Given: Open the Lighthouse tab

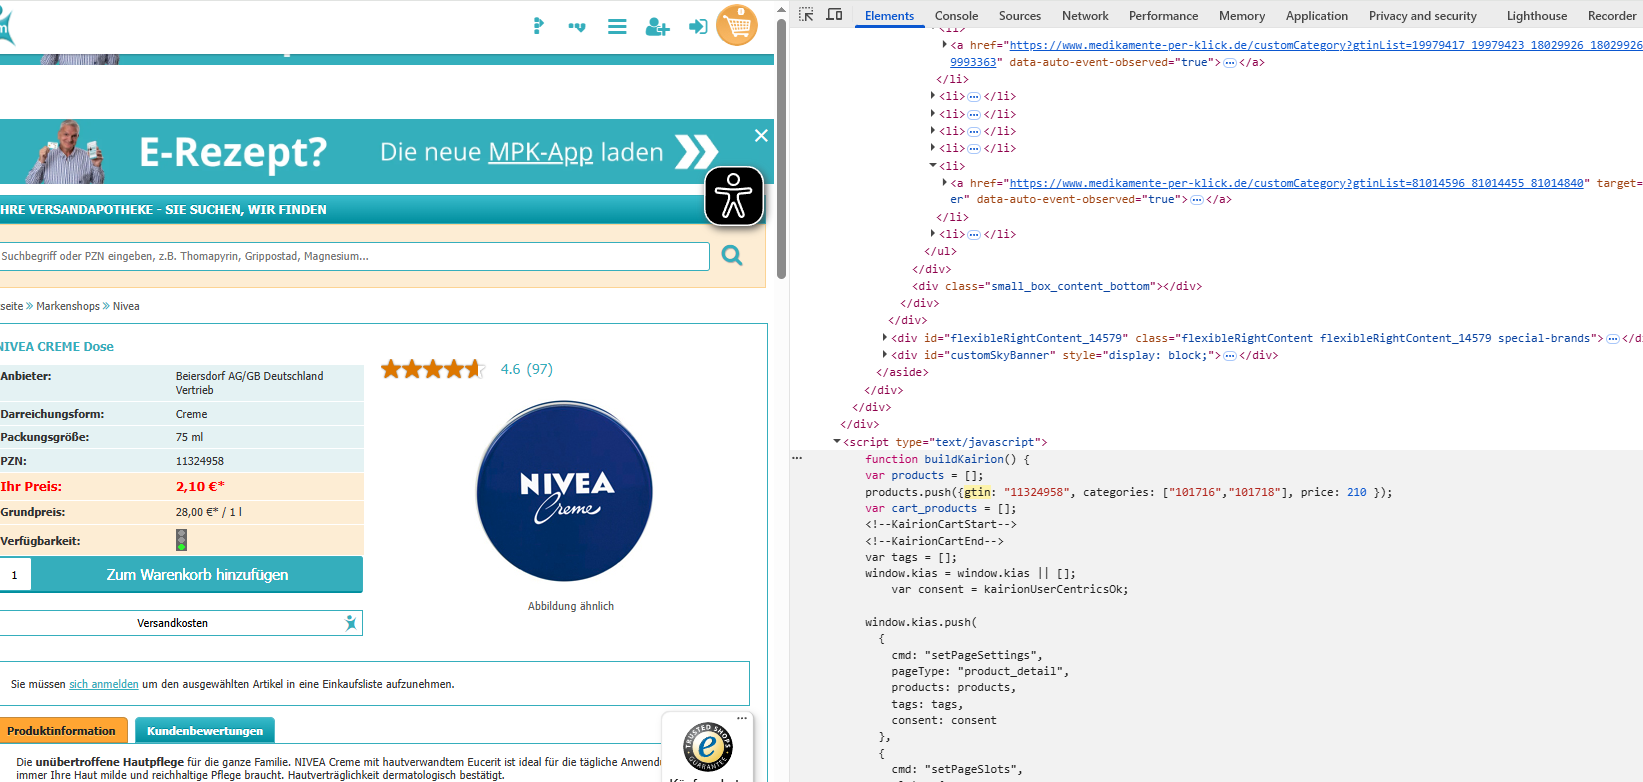Looking at the screenshot, I should [1537, 16].
